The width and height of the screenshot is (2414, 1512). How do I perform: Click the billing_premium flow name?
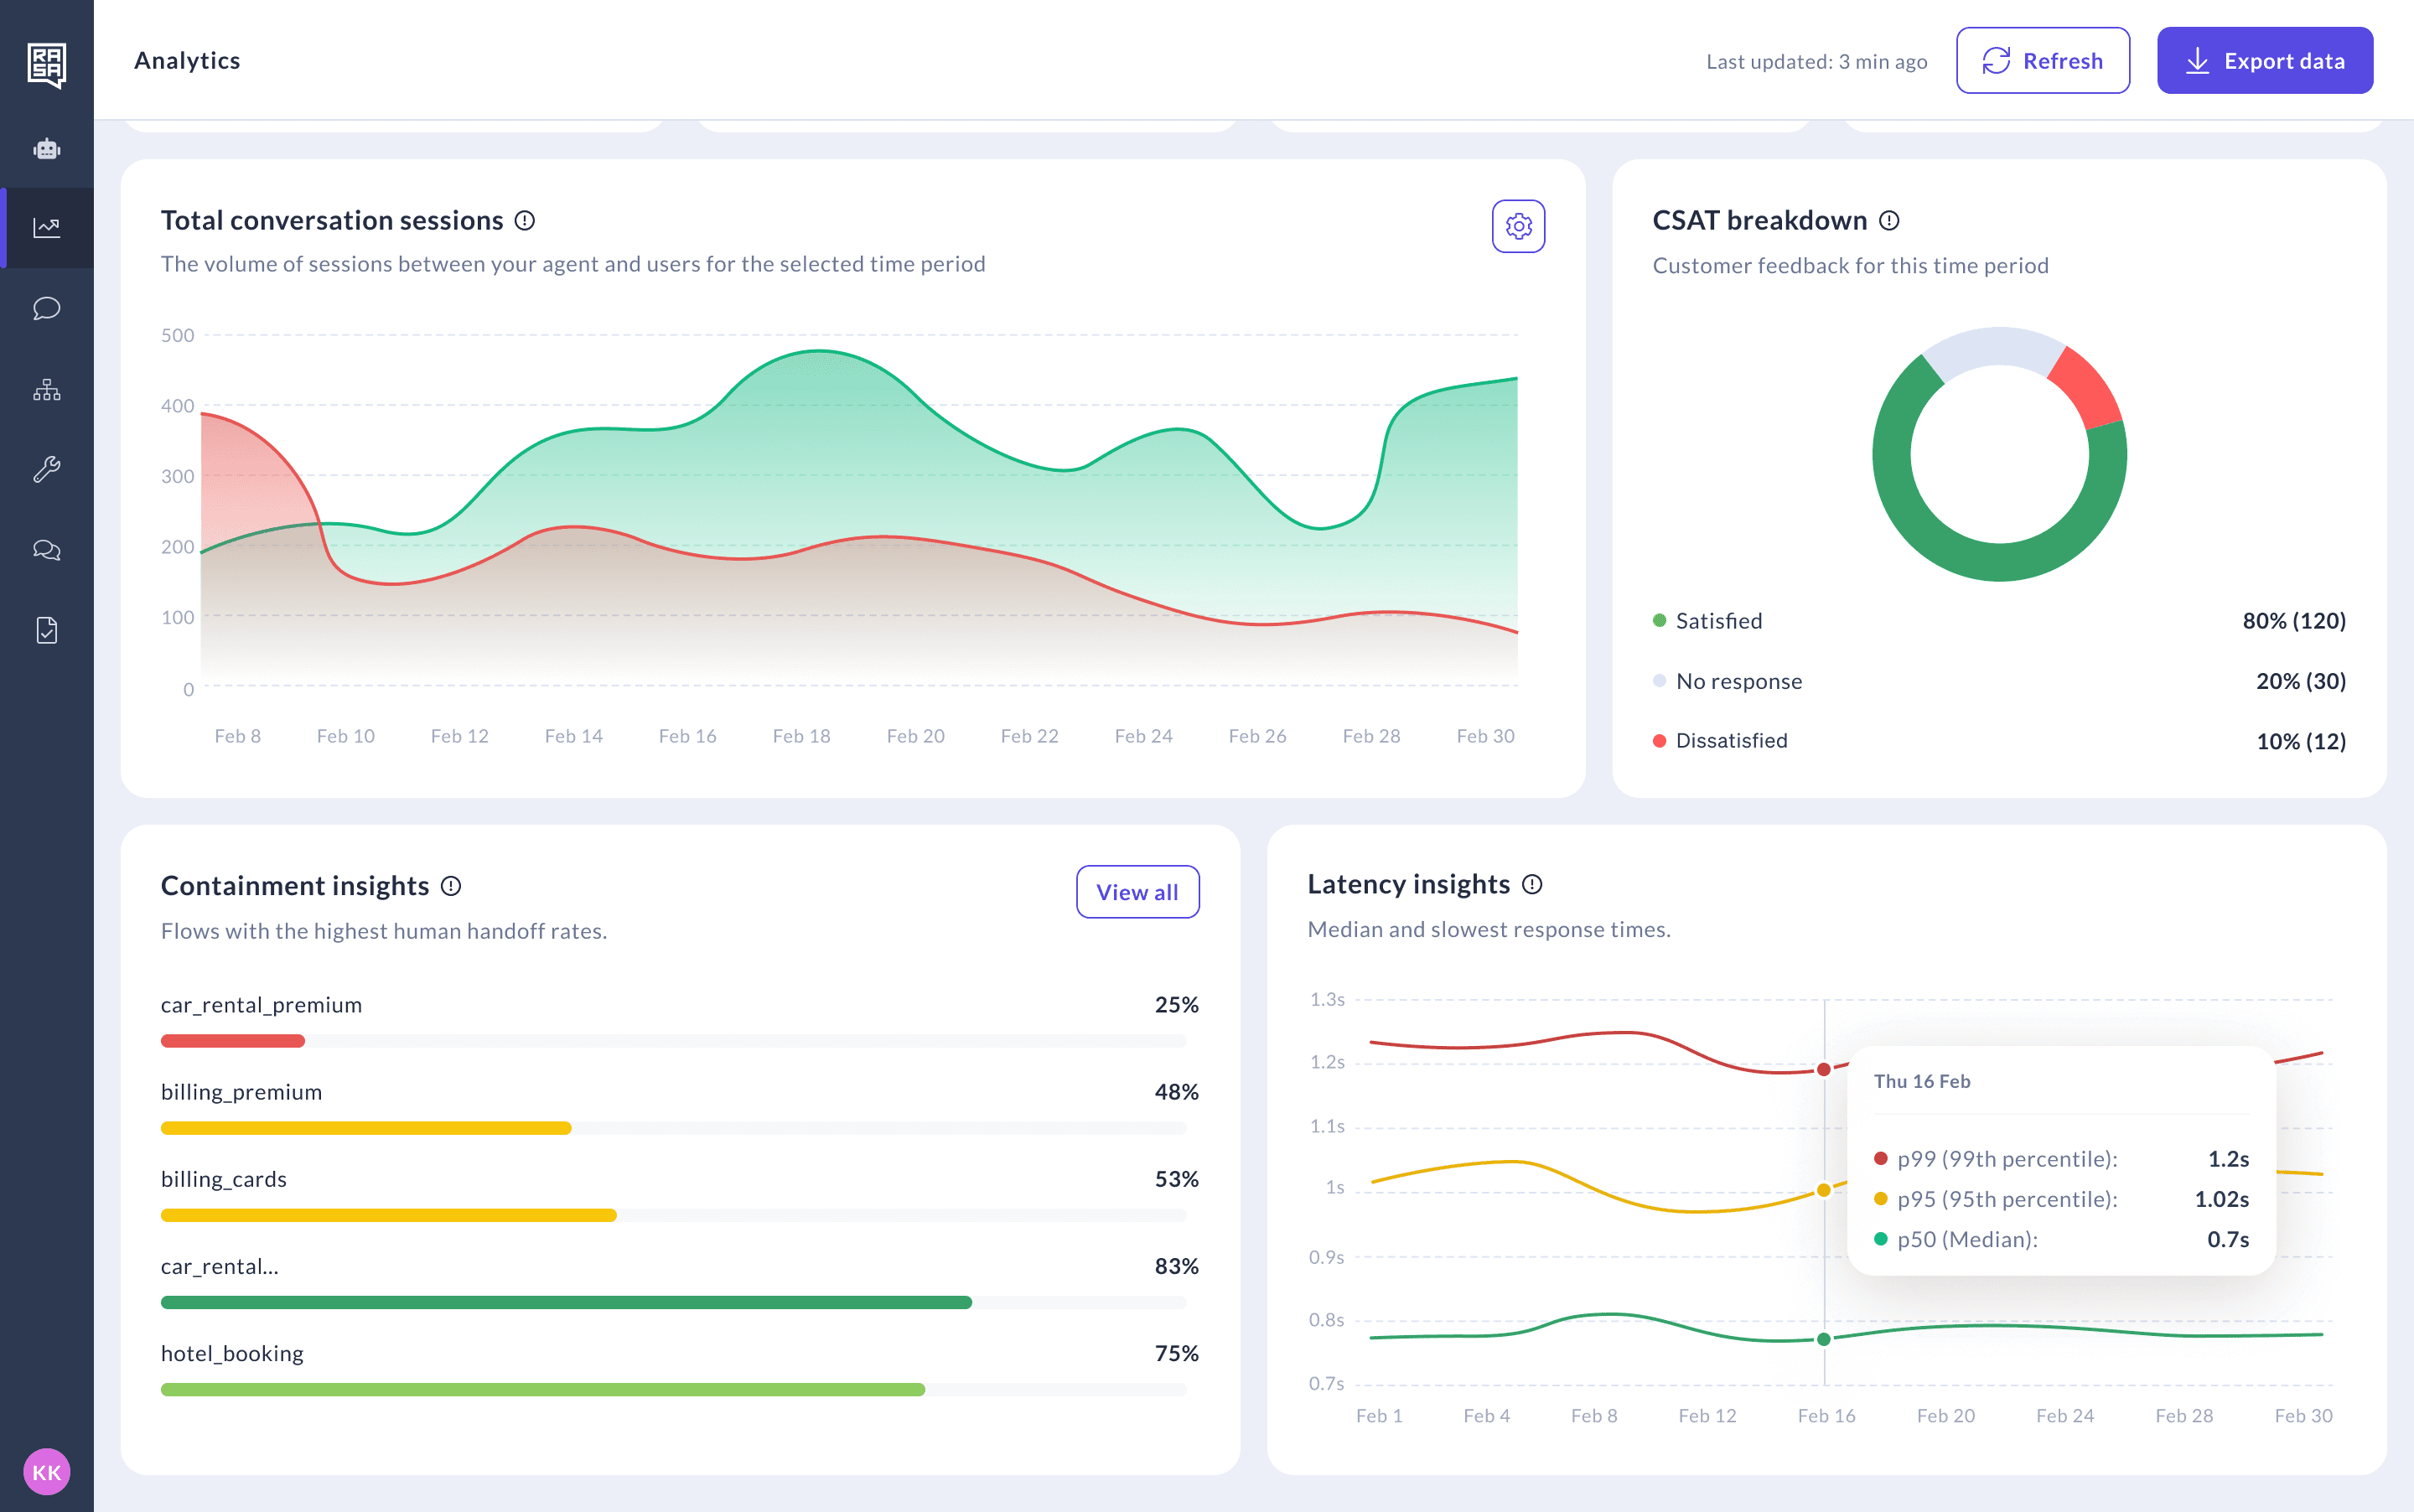coord(241,1092)
